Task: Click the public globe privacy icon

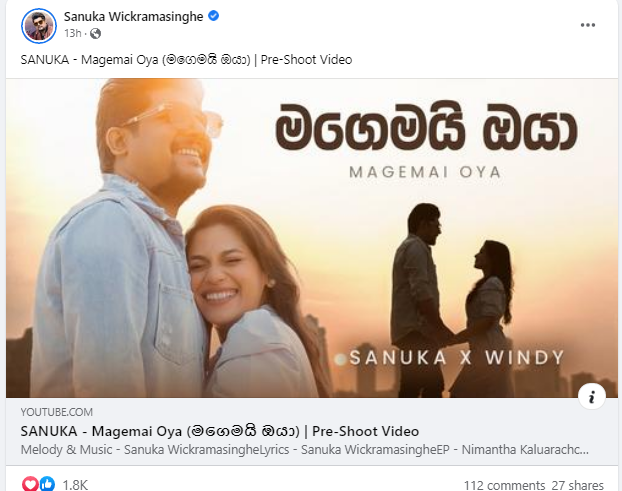Action: 95,33
